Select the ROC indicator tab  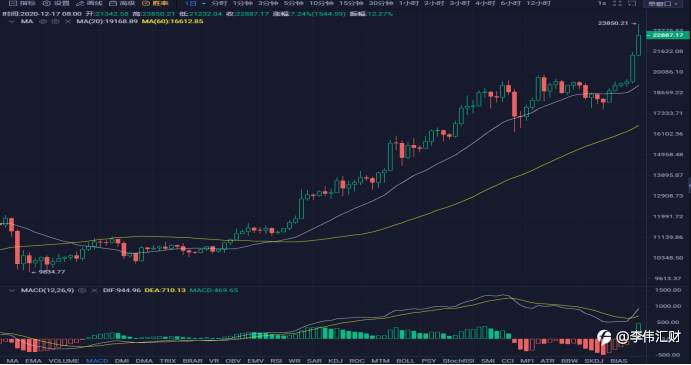click(357, 361)
